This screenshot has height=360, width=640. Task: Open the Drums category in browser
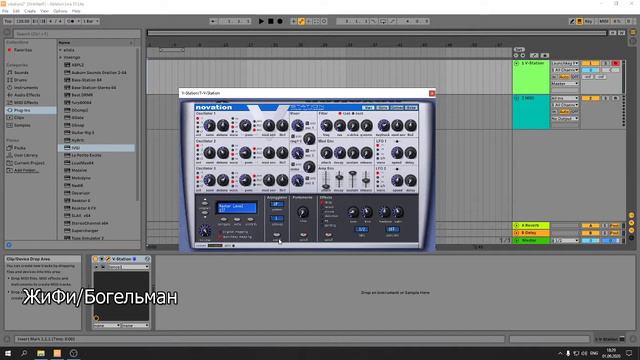(x=20, y=80)
